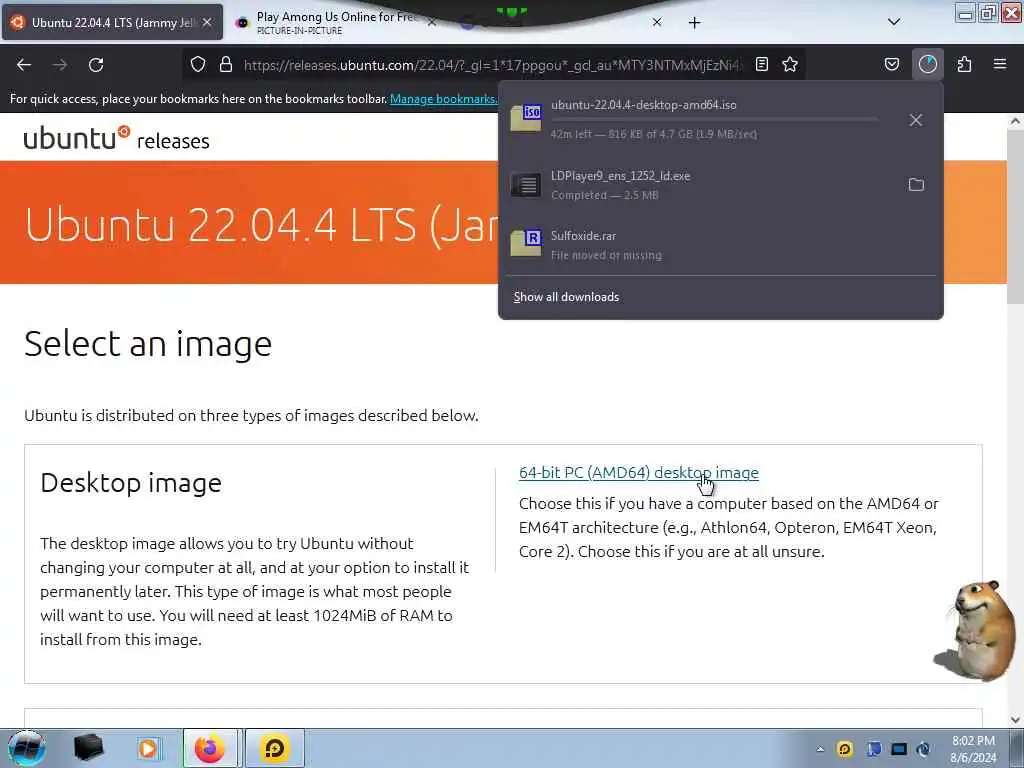1024x768 pixels.
Task: Cancel the ubuntu ISO download
Action: [x=916, y=120]
